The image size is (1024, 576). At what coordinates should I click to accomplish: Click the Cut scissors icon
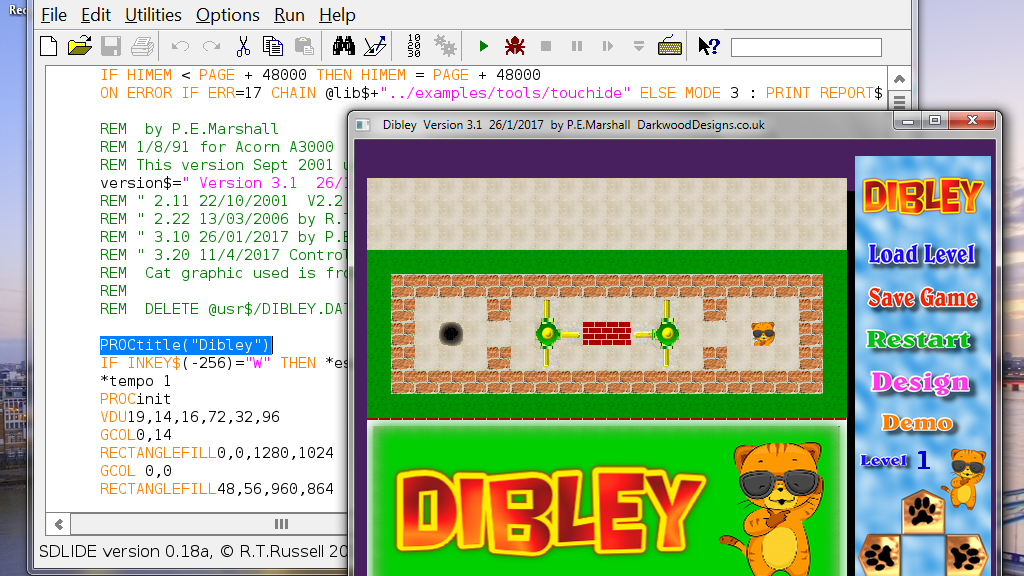point(243,46)
